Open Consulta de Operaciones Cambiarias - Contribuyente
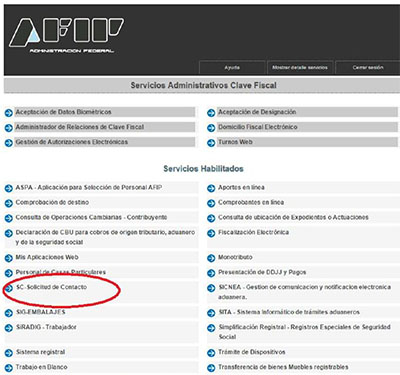 pos(91,217)
